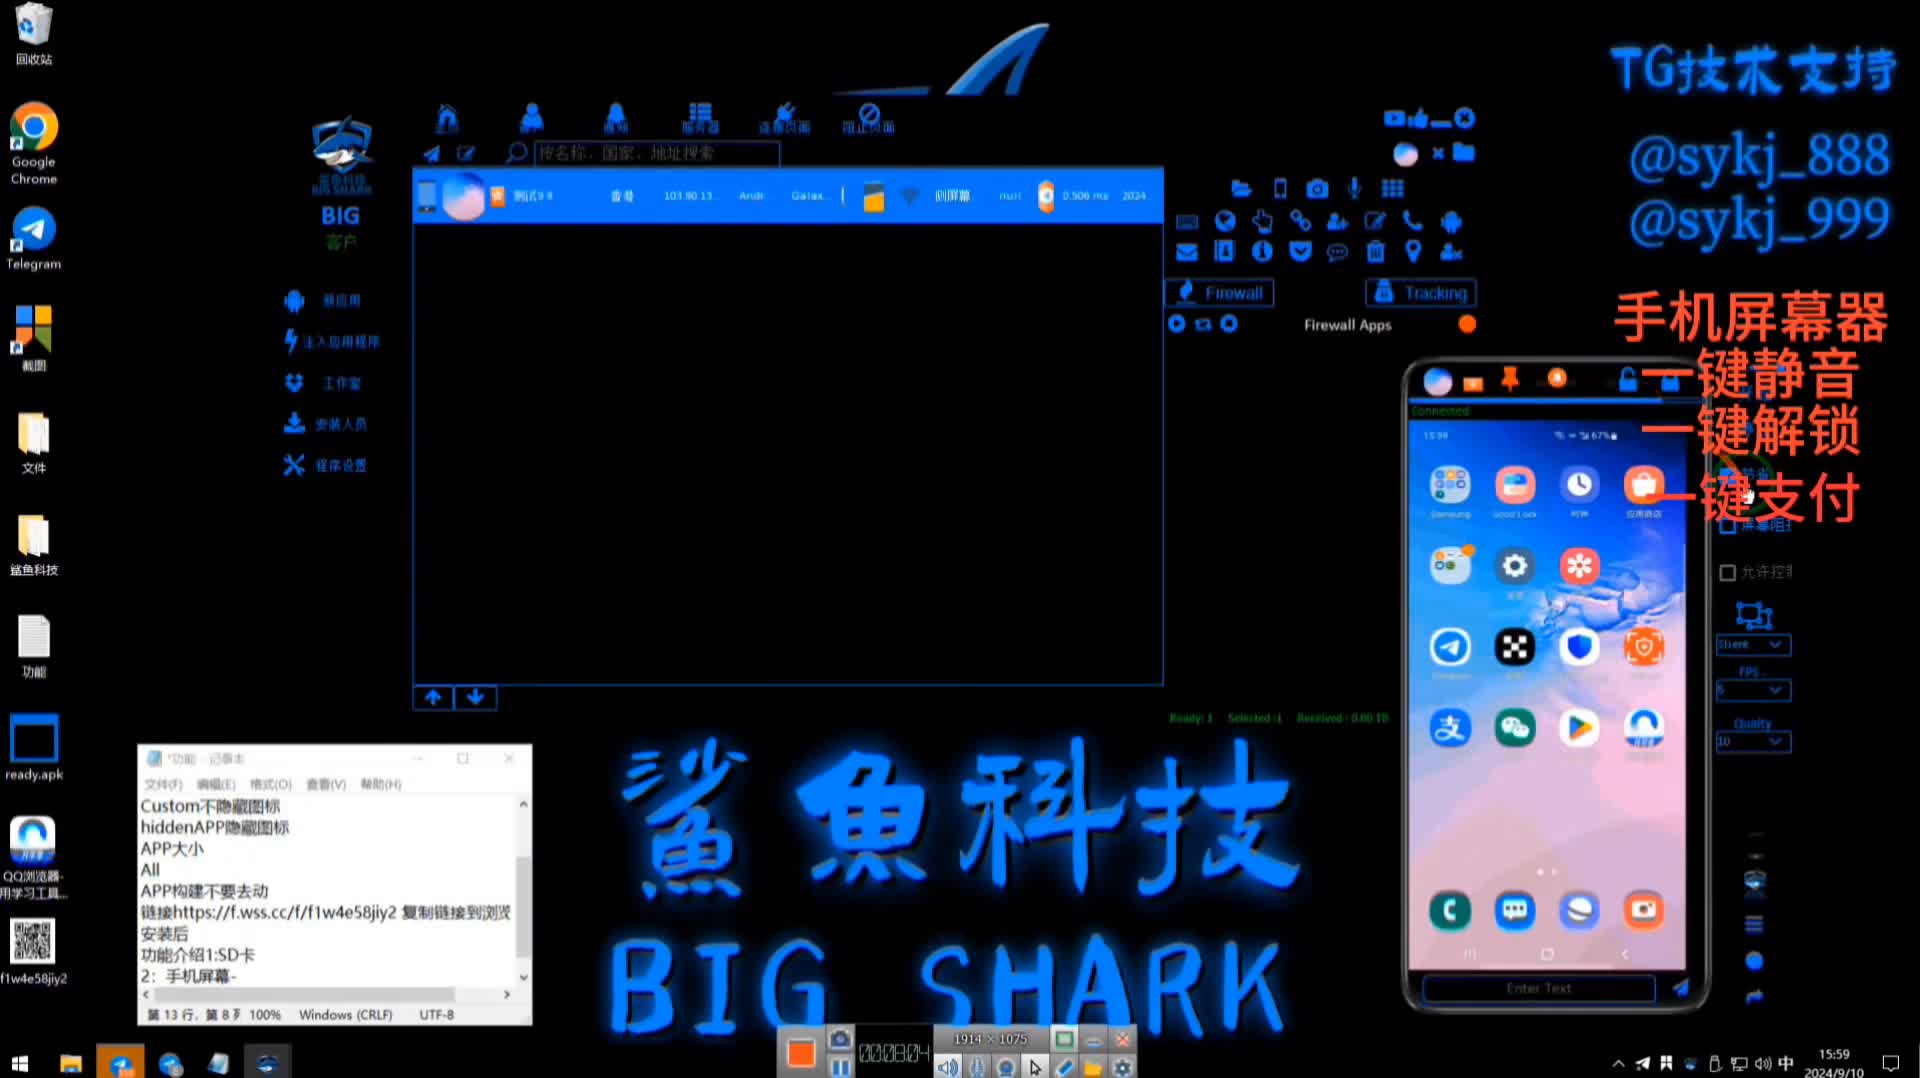The width and height of the screenshot is (1920, 1078).
Task: Open the home icon in the top toolbar
Action: [447, 117]
